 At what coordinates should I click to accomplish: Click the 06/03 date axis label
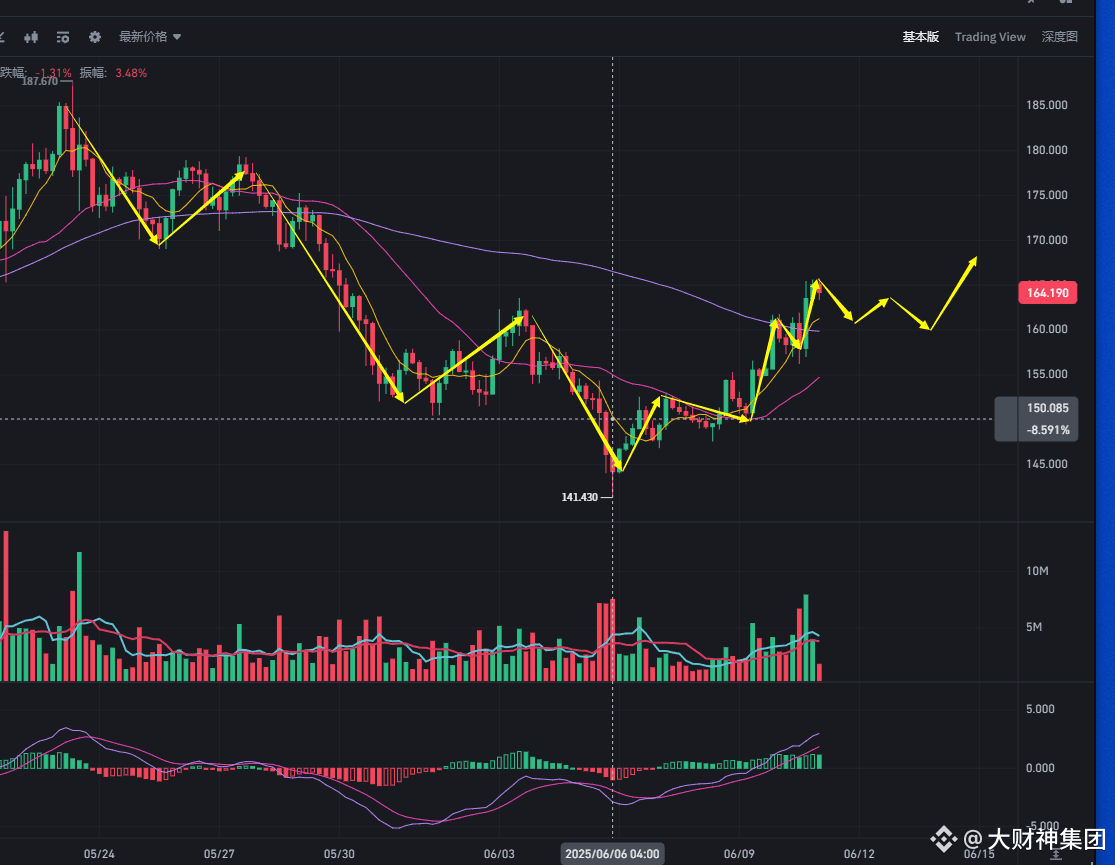498,853
